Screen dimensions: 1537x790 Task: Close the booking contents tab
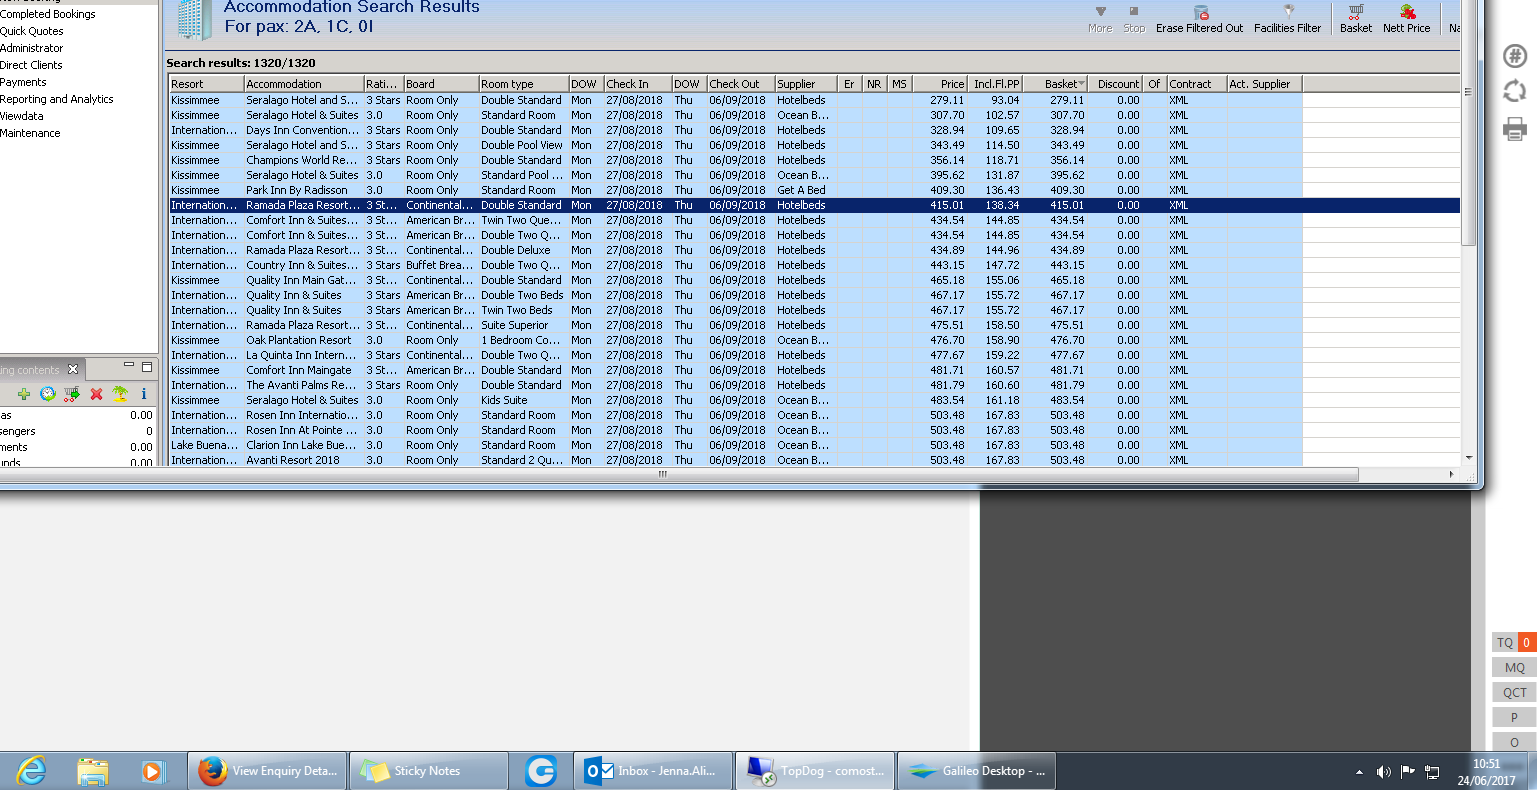73,369
